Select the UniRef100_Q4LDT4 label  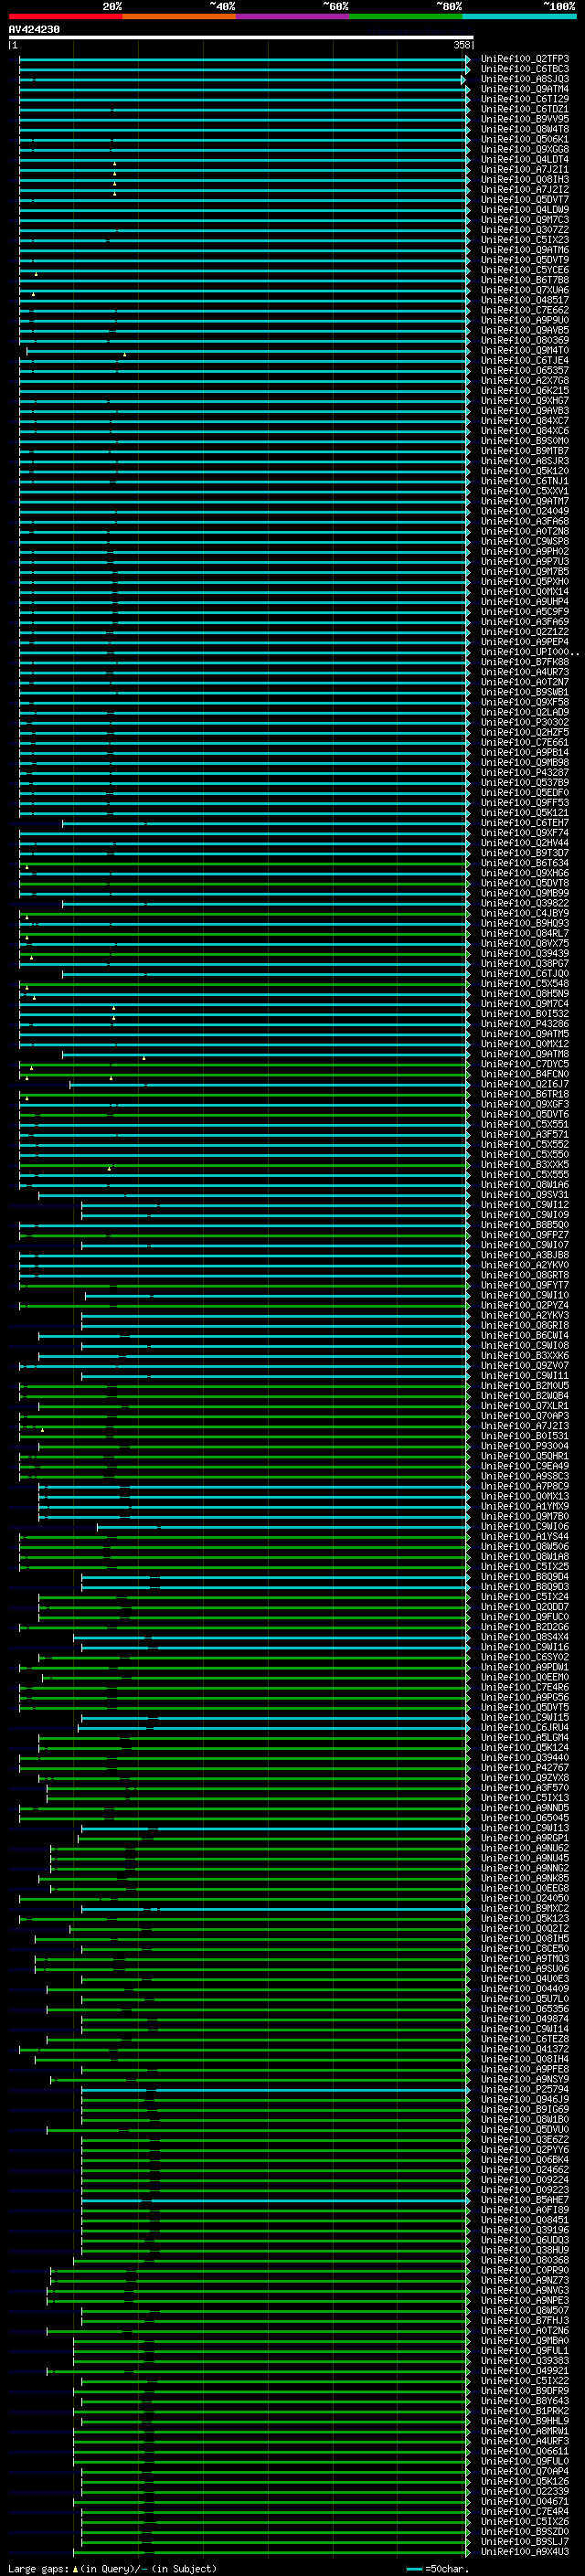[x=525, y=159]
